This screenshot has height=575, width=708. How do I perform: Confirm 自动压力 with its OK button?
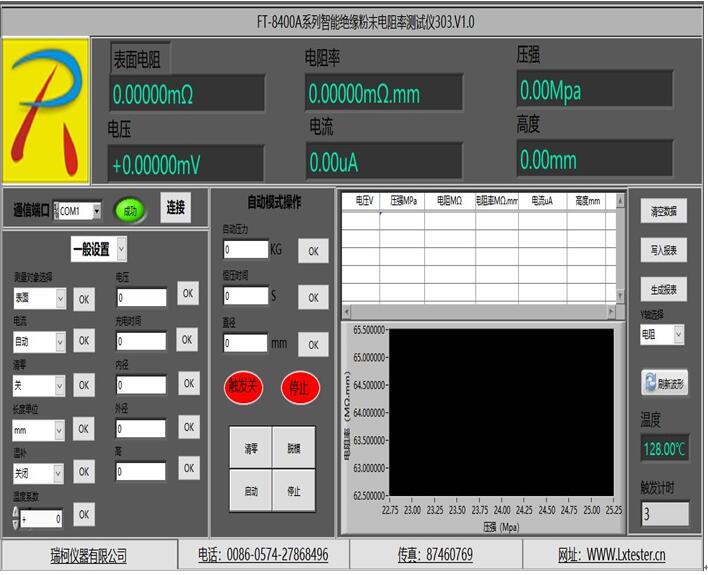point(313,251)
